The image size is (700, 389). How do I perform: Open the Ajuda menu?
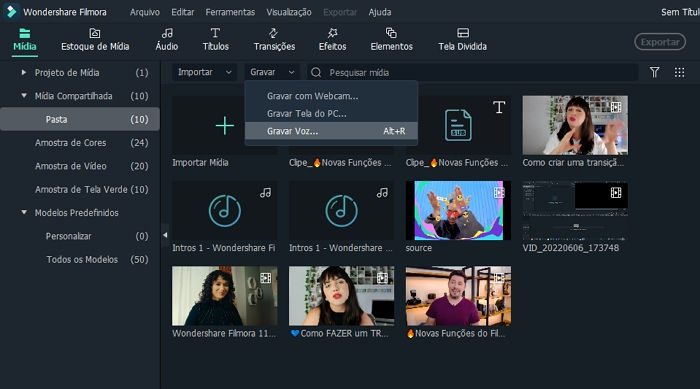[x=380, y=12]
